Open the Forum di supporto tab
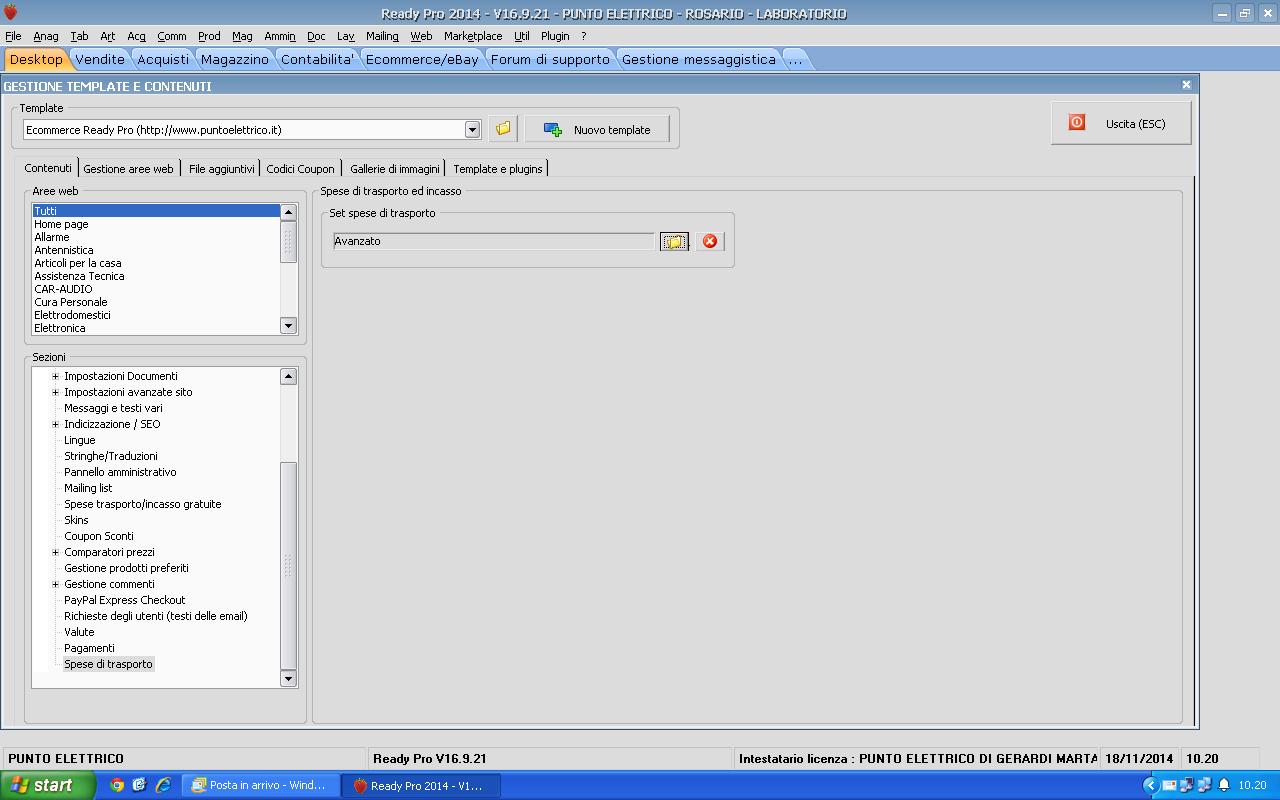 point(550,59)
